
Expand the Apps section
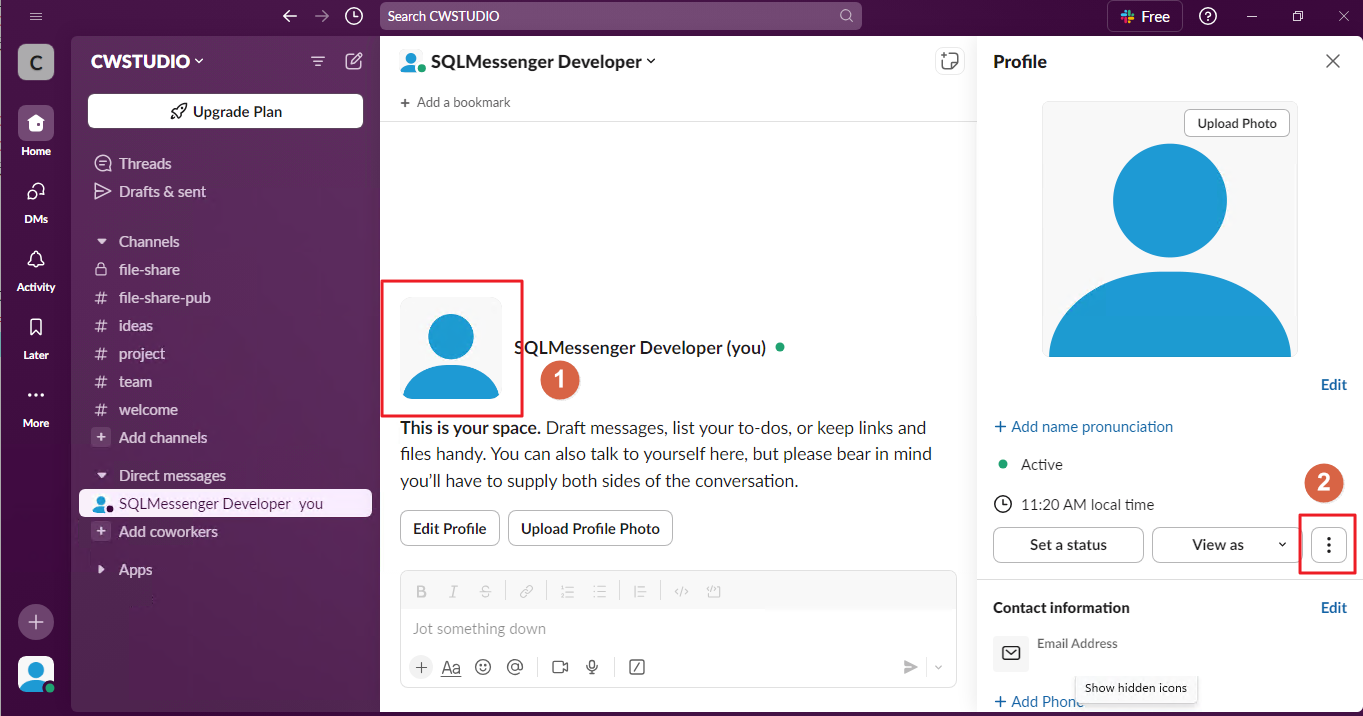(x=101, y=569)
